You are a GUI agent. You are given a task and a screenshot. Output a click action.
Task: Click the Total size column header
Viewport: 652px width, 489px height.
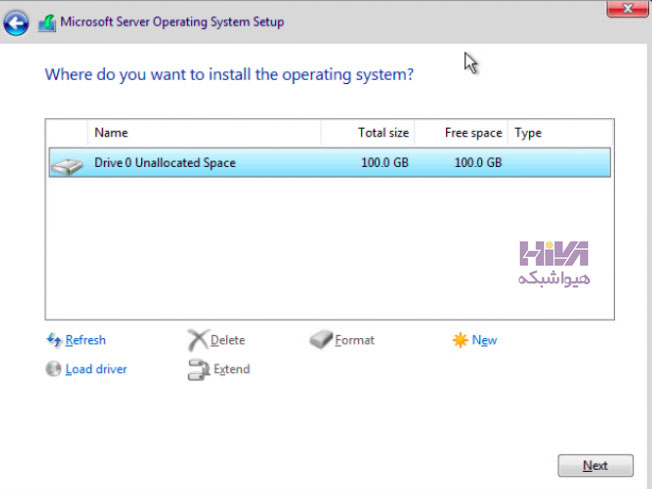368,133
